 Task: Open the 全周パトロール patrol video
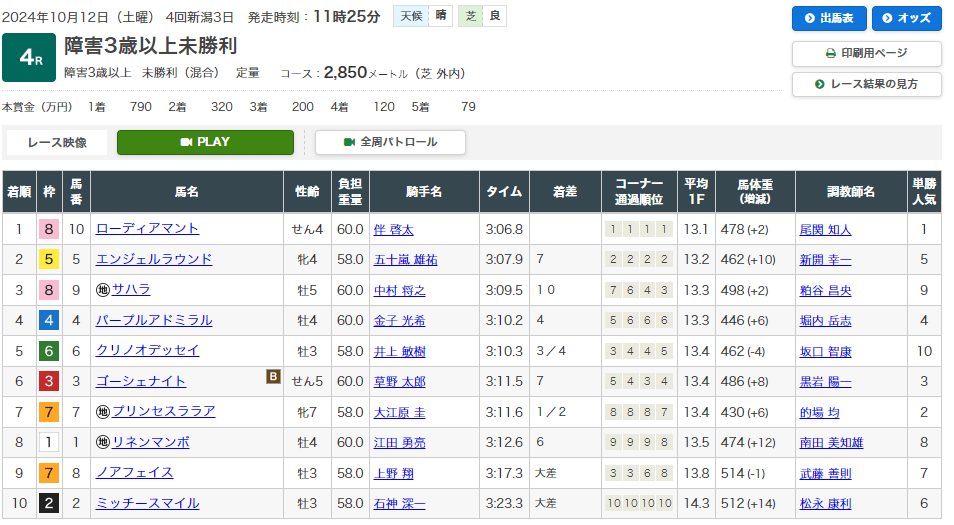point(390,142)
